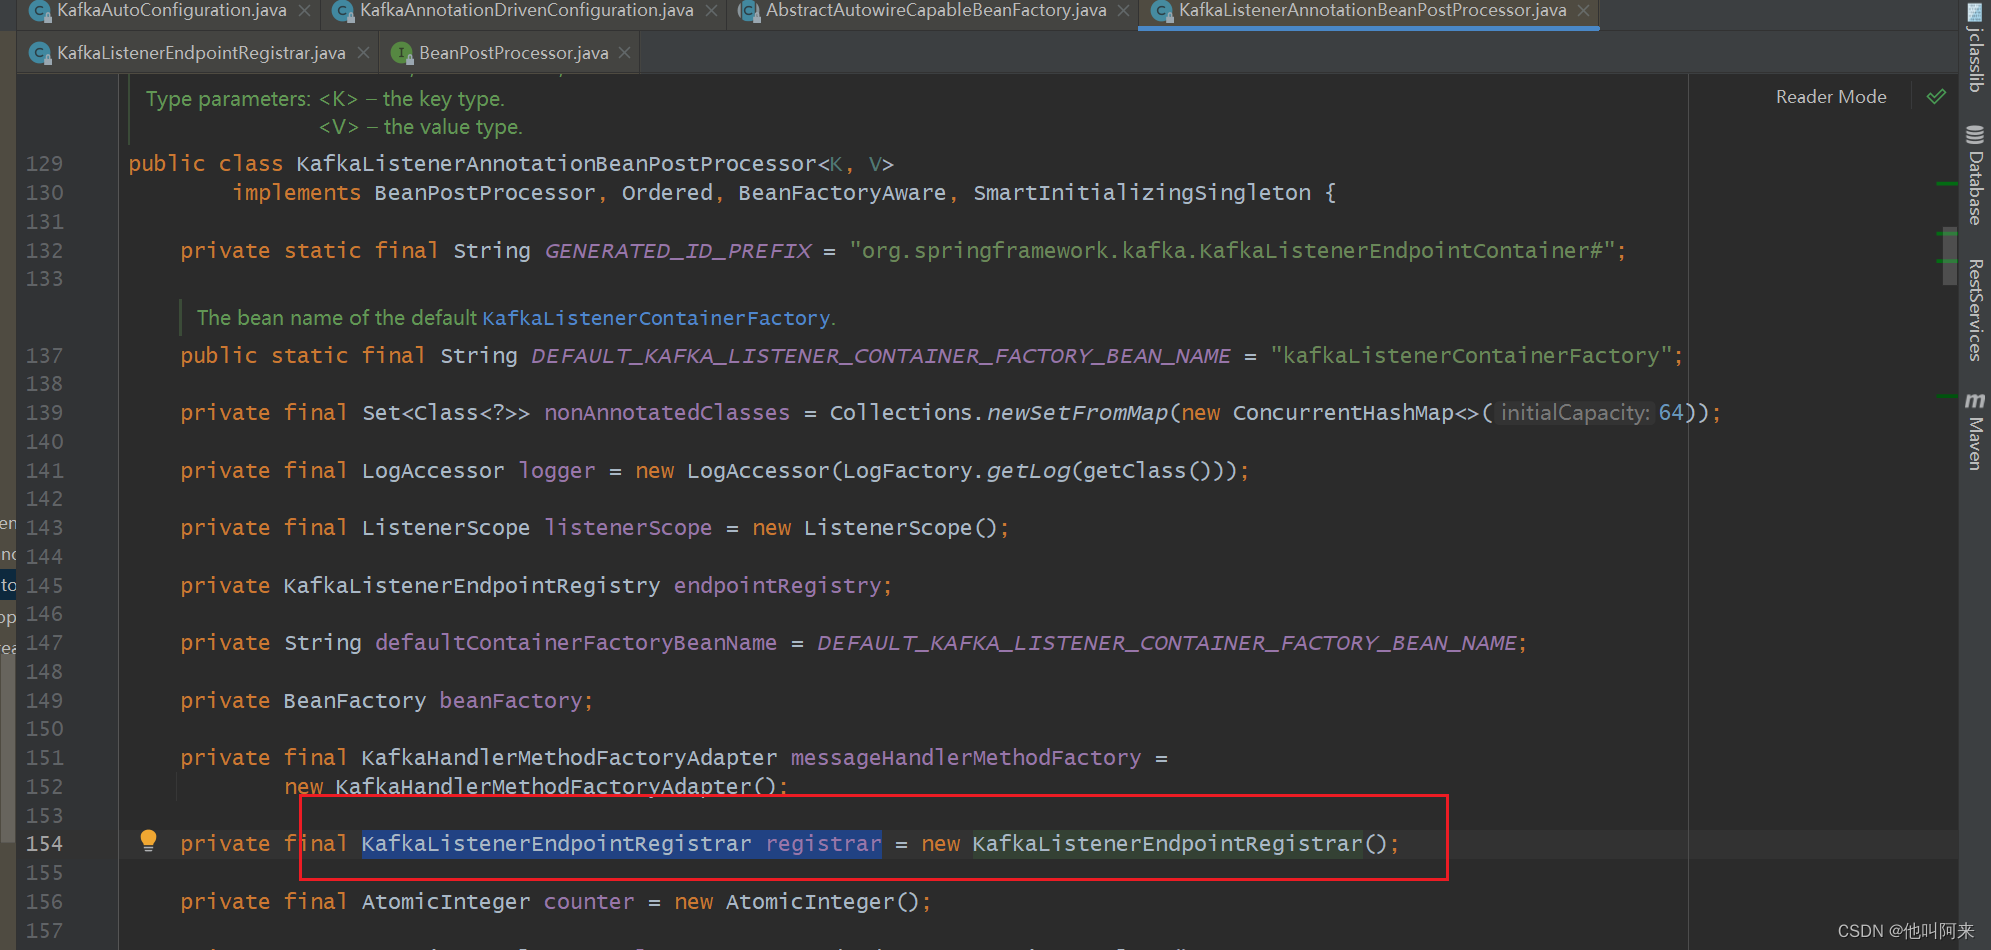
Task: Open the jclasslib tool window
Action: [1975, 49]
